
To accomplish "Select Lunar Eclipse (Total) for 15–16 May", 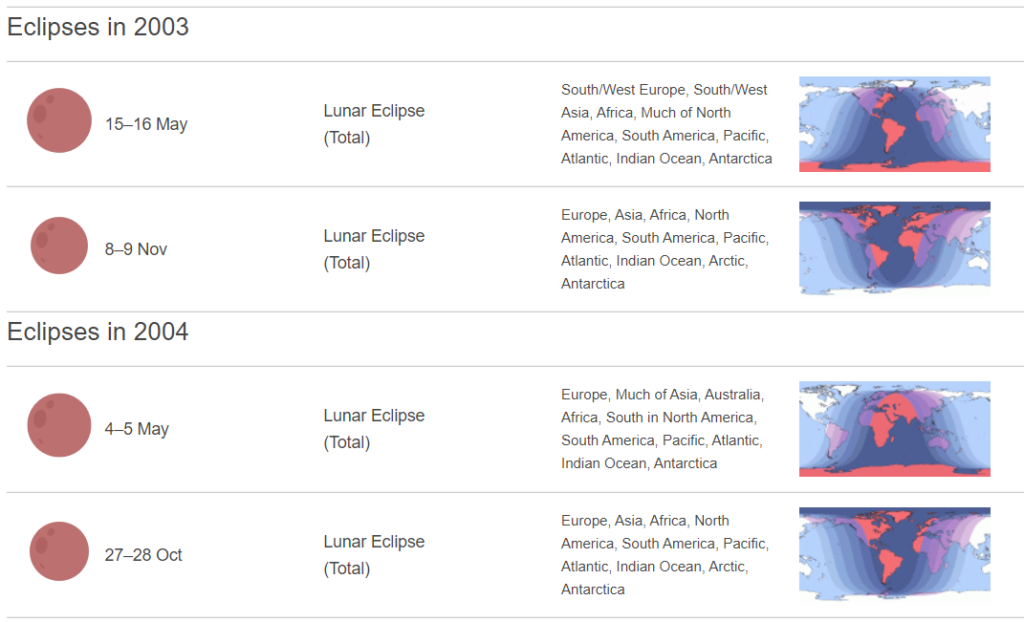I will pos(374,124).
